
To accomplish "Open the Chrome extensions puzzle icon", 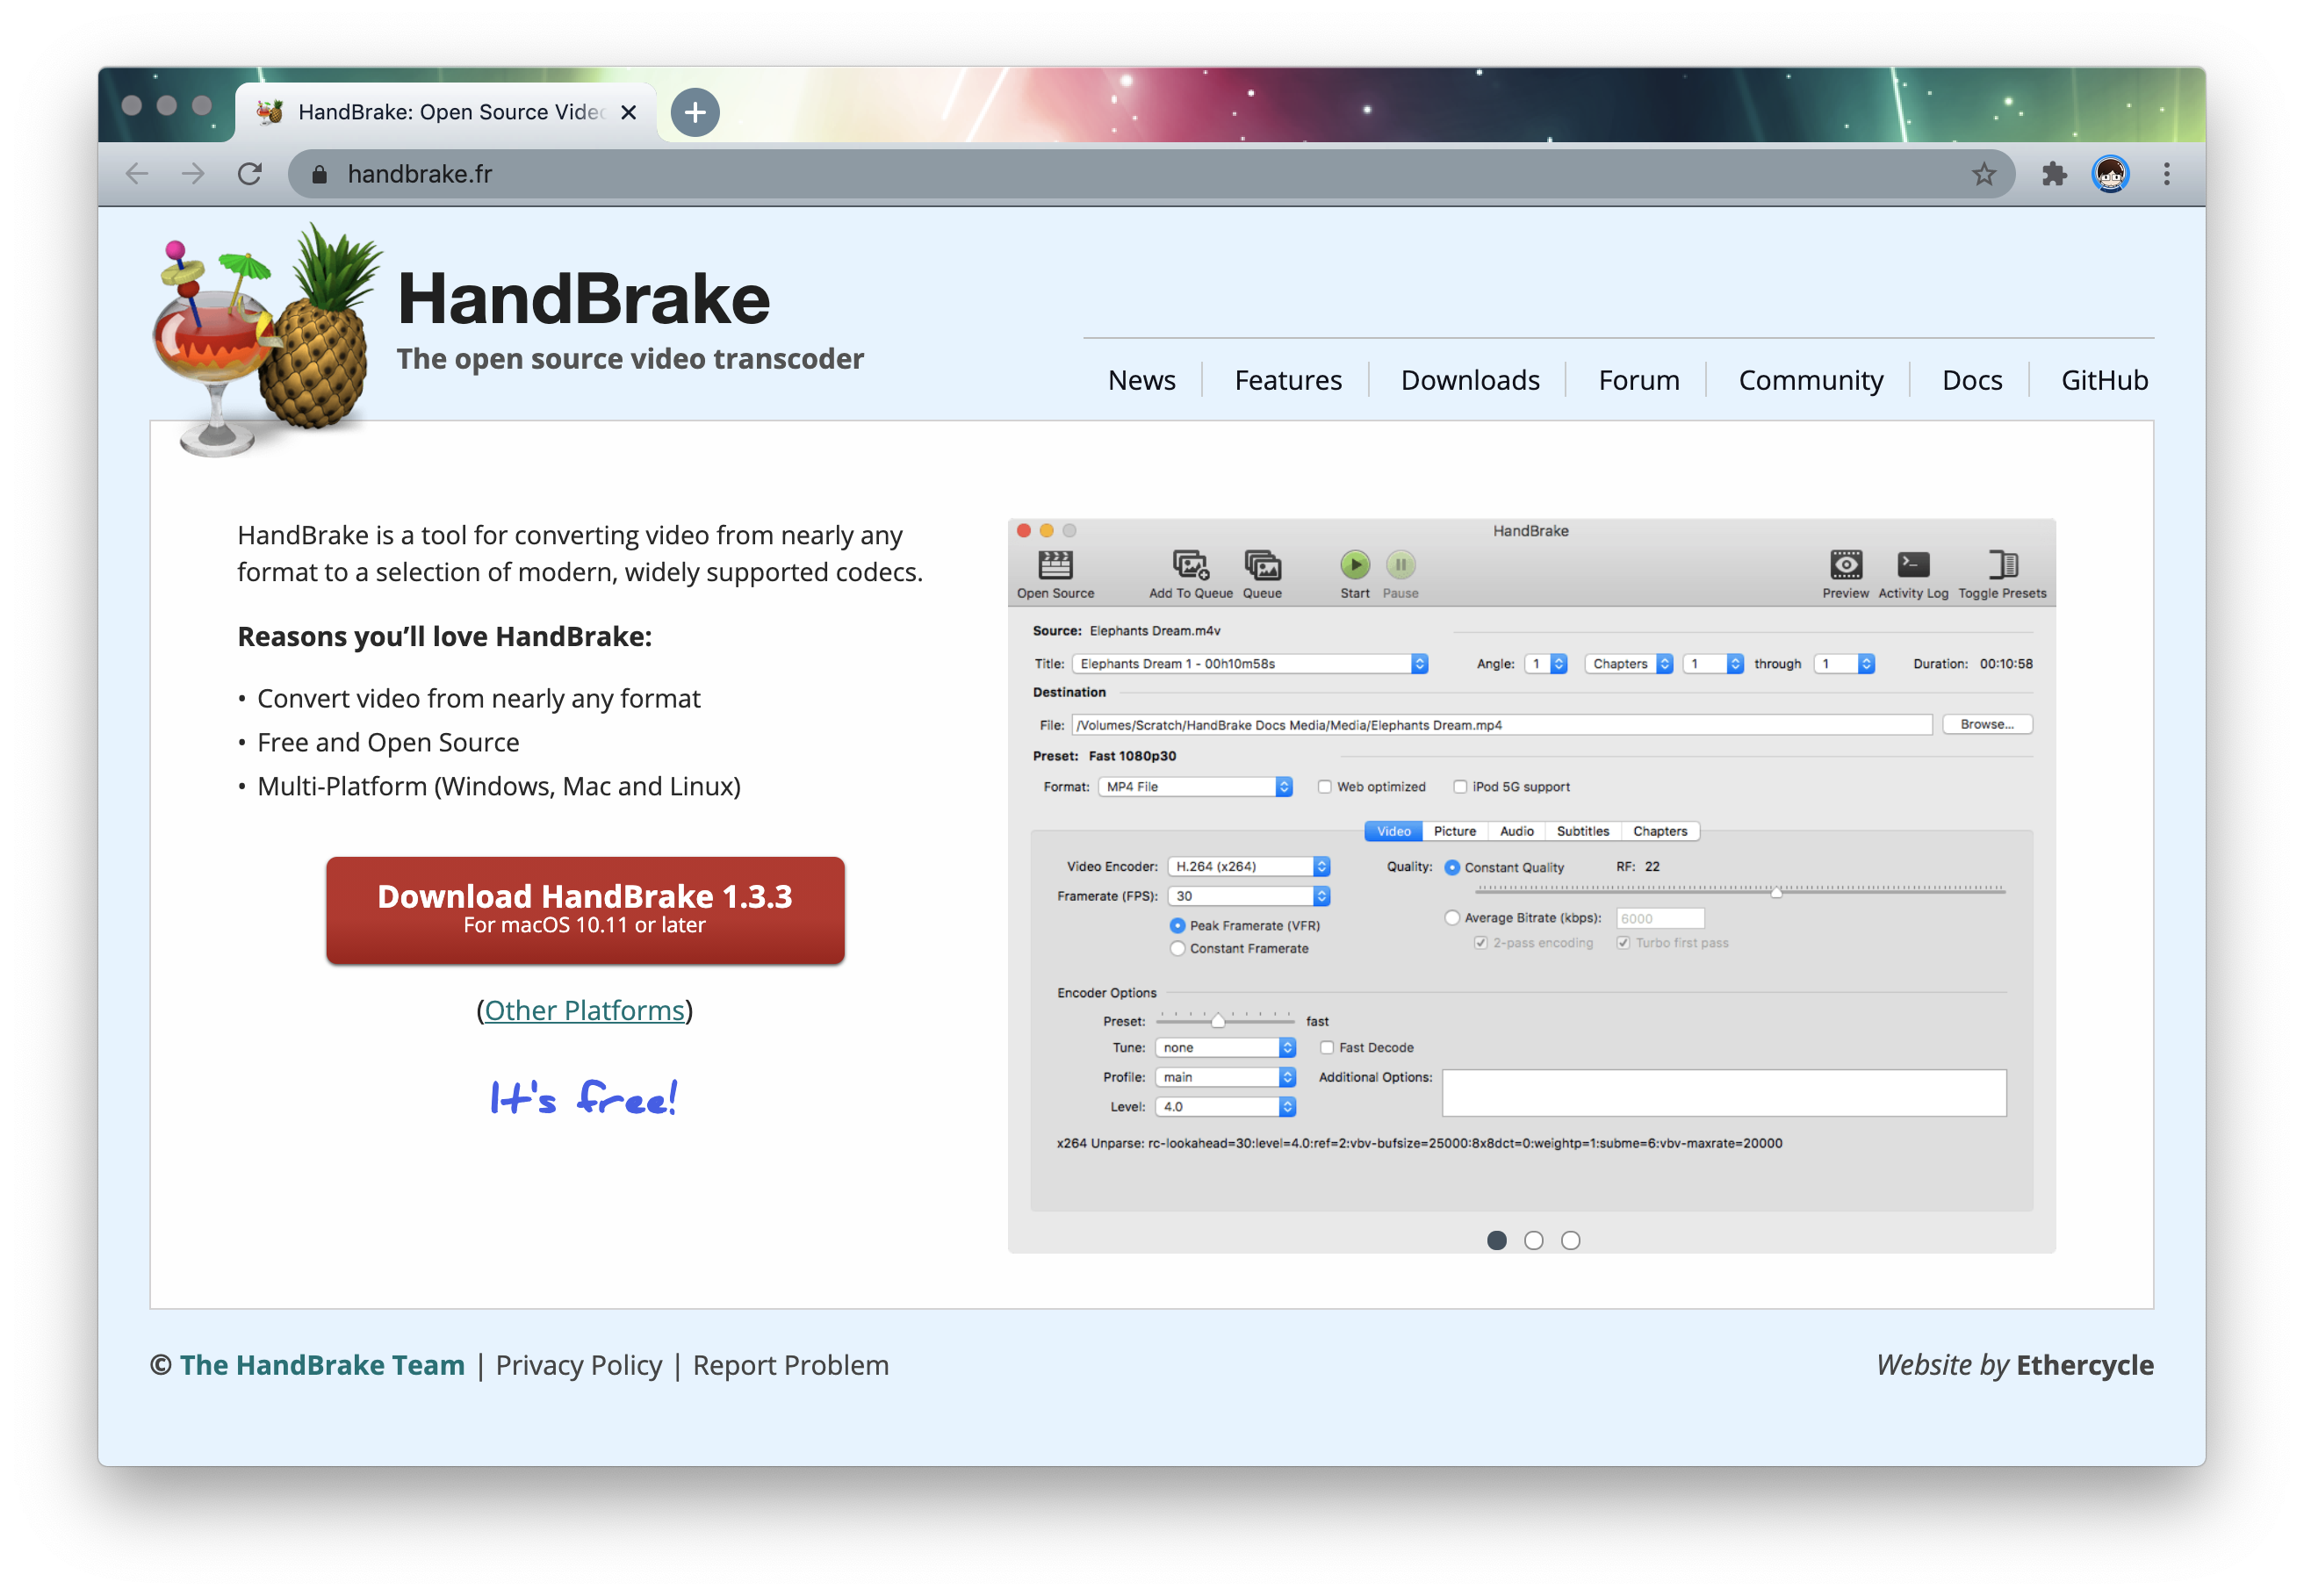I will pos(2053,174).
